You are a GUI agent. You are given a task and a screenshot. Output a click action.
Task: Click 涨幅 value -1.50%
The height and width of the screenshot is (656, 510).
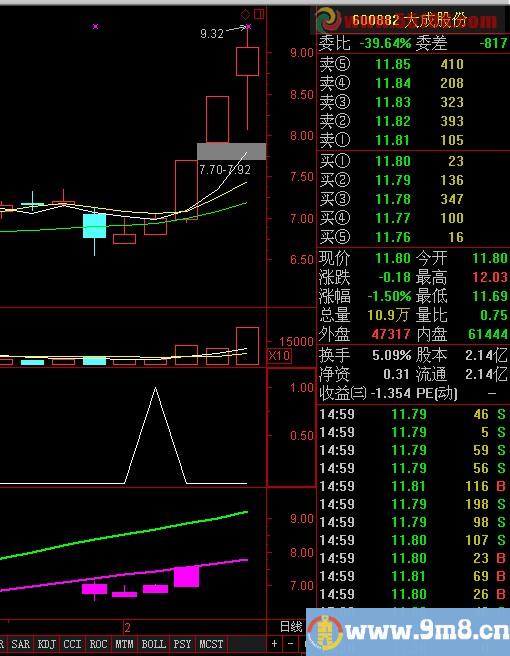click(389, 296)
